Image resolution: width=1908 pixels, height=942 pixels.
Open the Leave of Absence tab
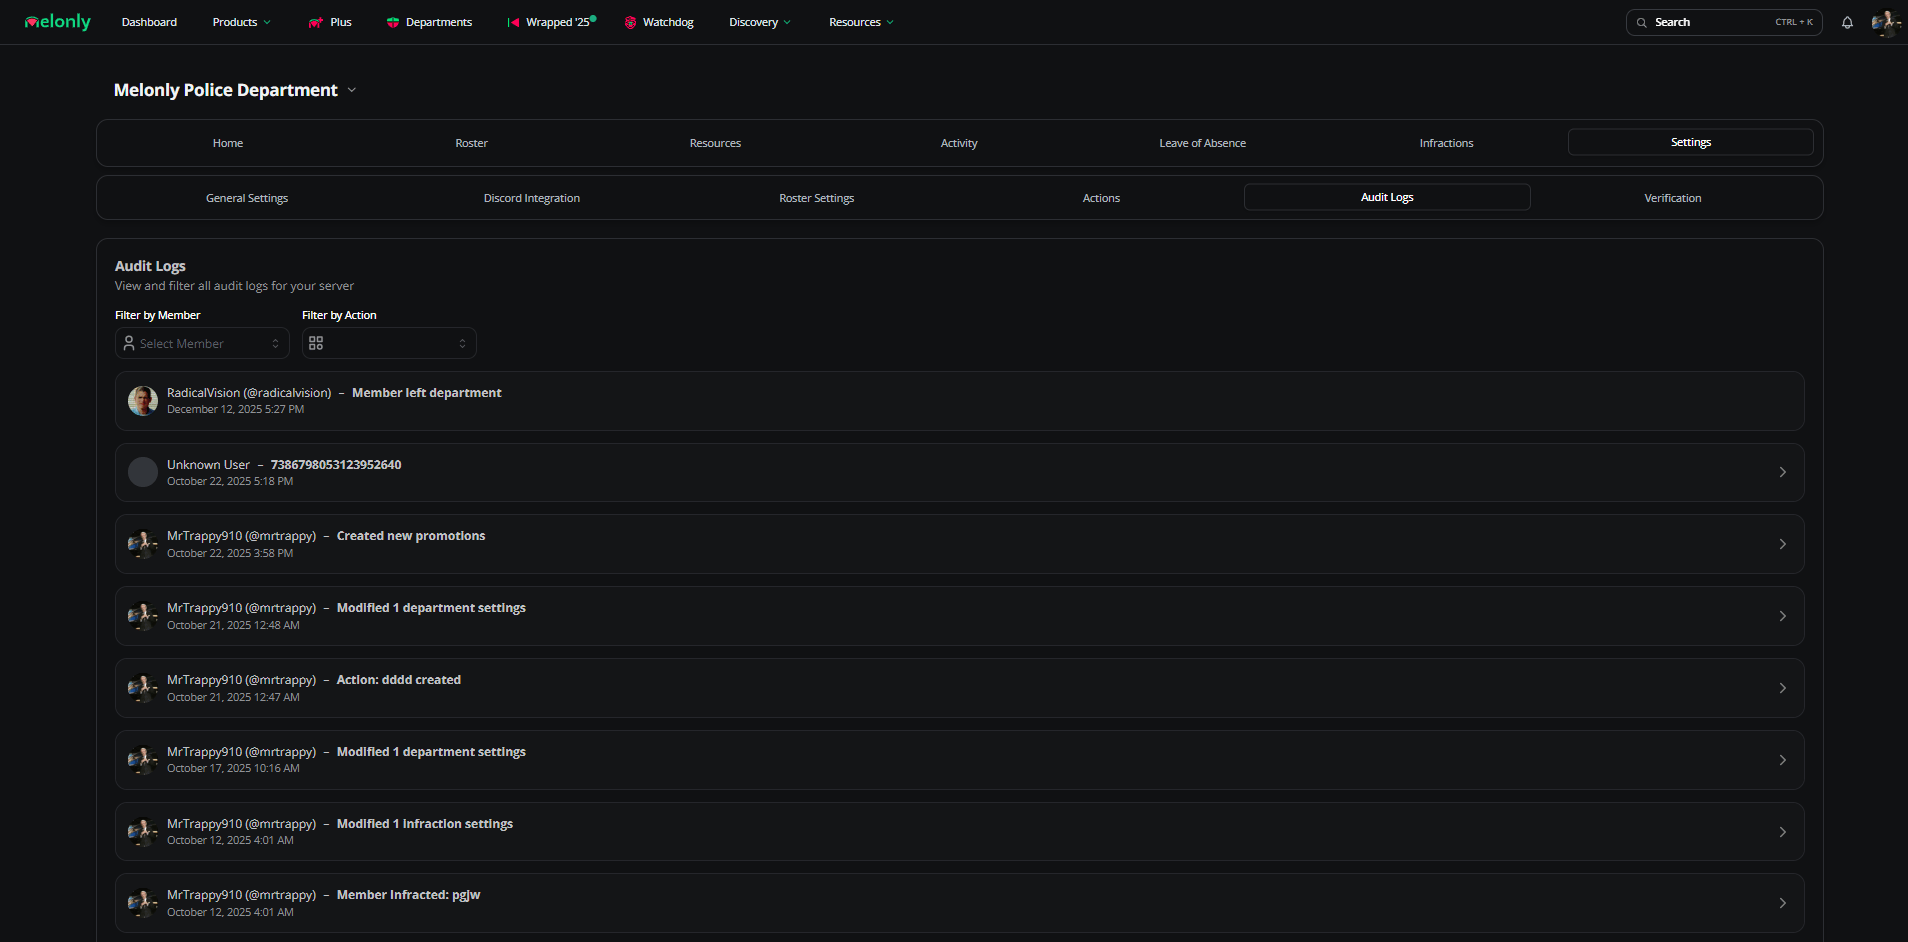tap(1203, 143)
